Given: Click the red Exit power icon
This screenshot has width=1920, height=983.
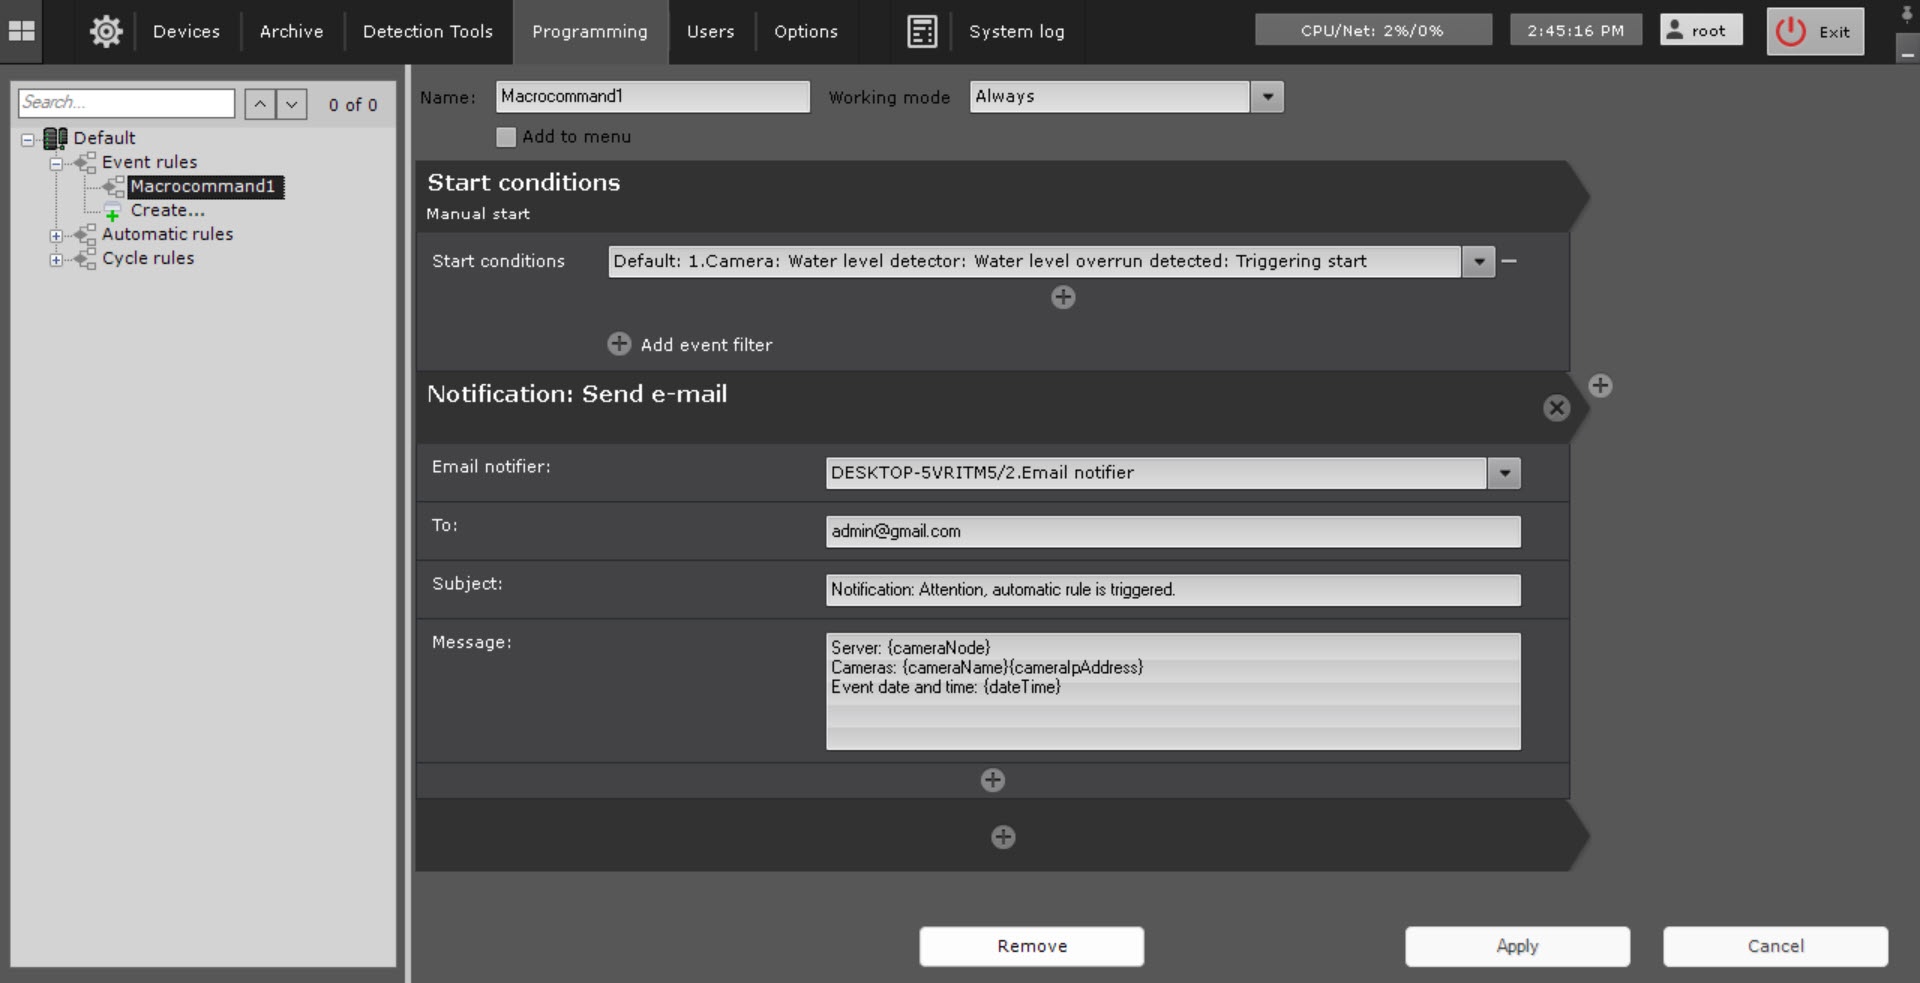Looking at the screenshot, I should click(1790, 31).
